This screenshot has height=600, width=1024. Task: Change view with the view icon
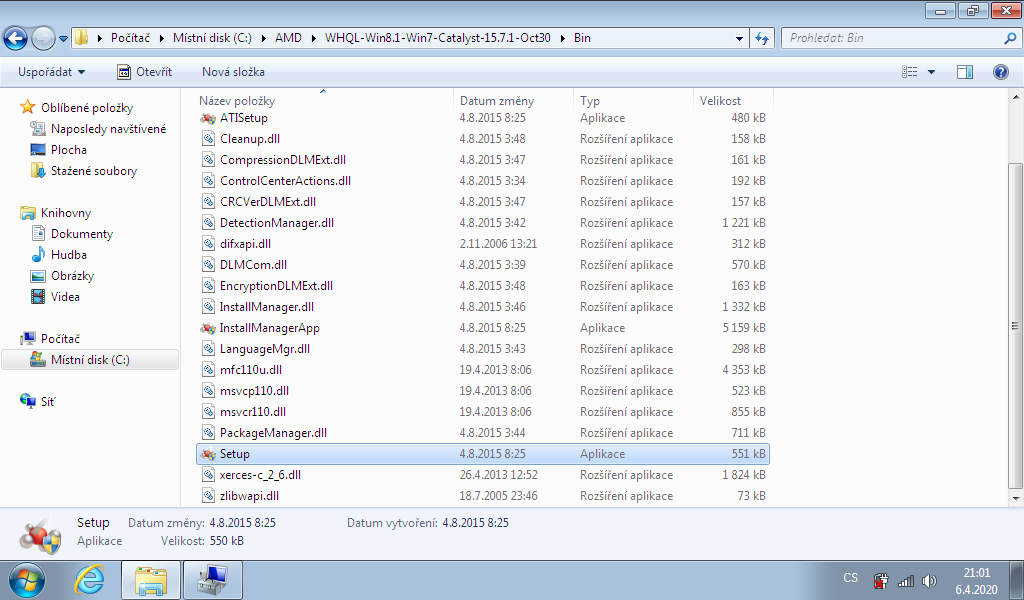tap(910, 72)
